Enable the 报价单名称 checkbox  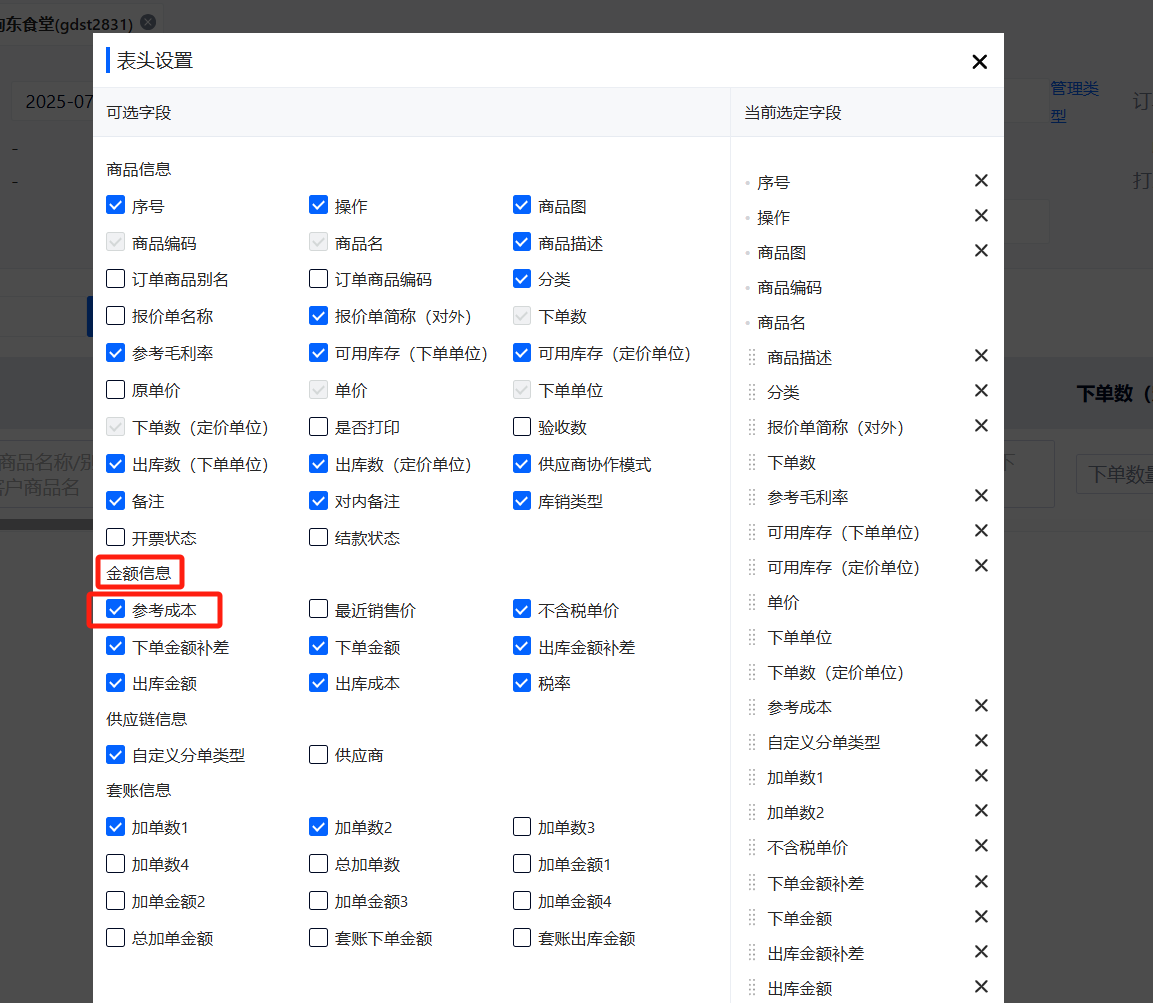coord(115,315)
